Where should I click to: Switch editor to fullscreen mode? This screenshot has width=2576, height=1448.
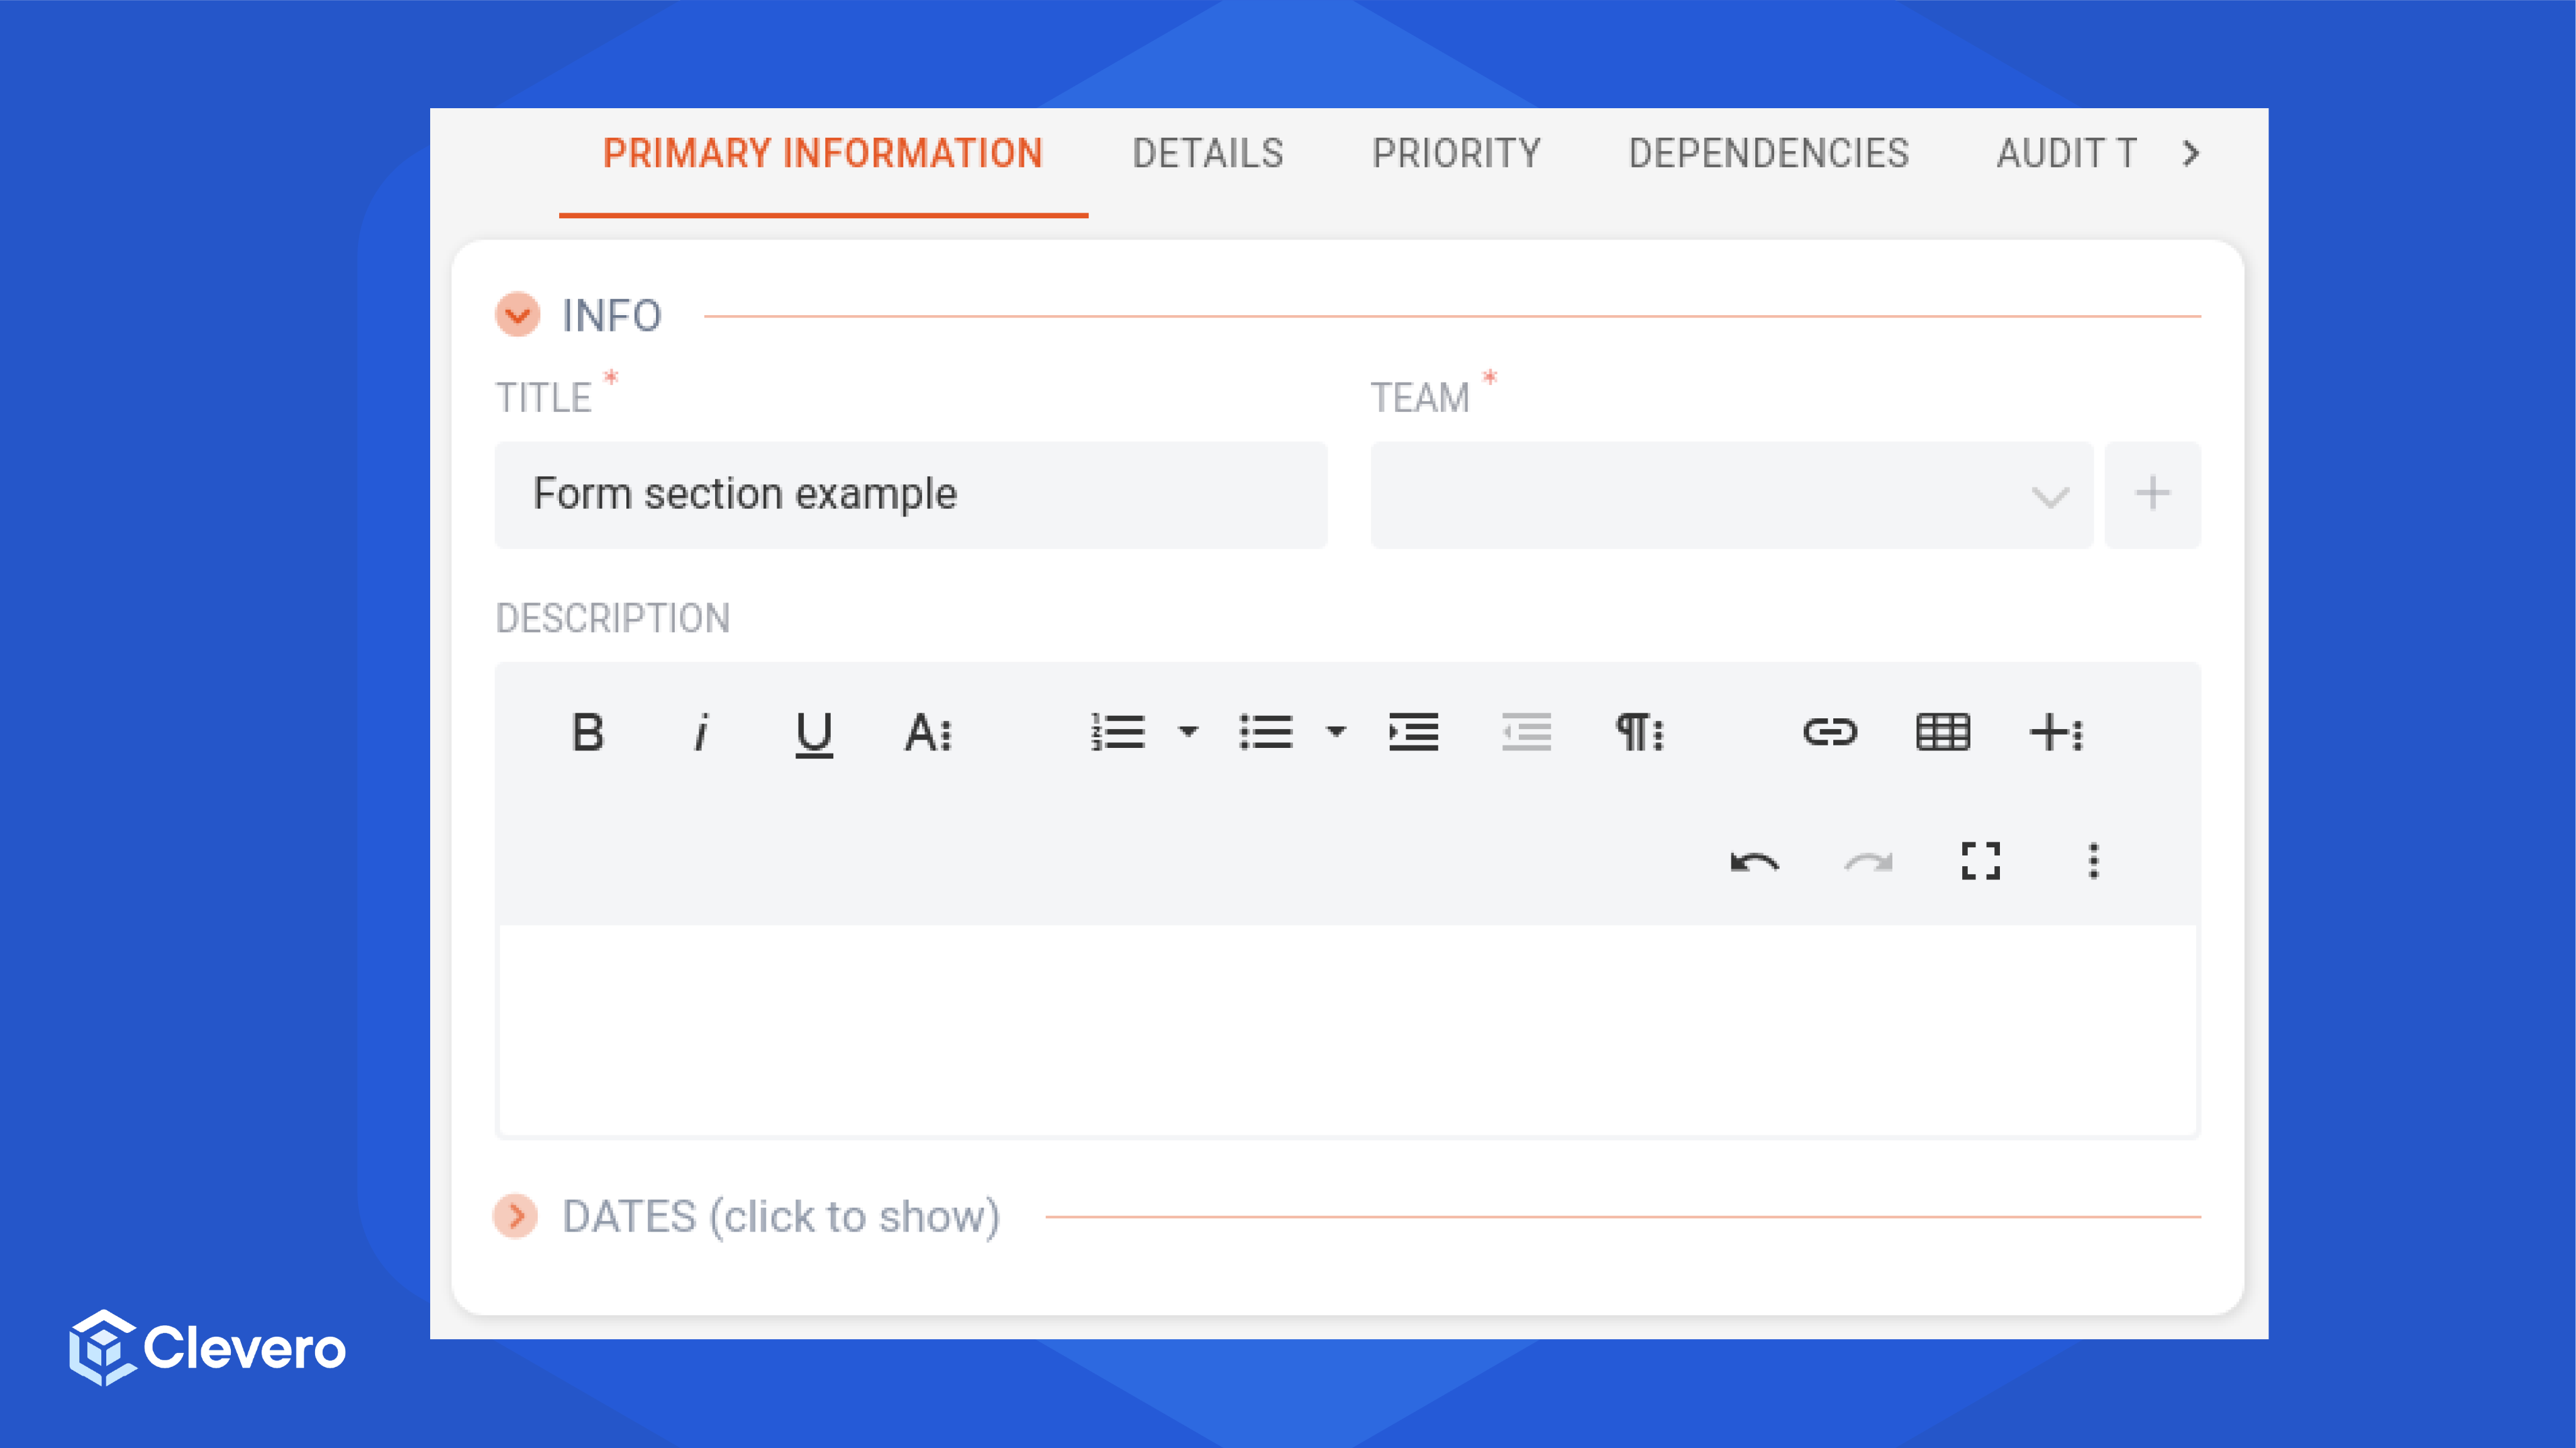click(x=1981, y=861)
